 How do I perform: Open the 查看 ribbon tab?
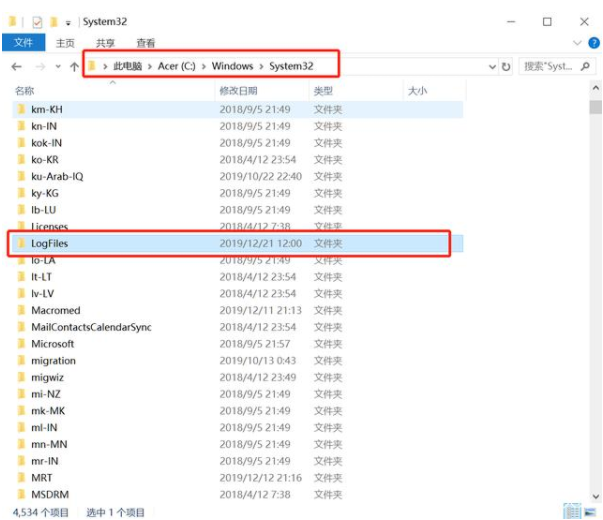pos(146,43)
